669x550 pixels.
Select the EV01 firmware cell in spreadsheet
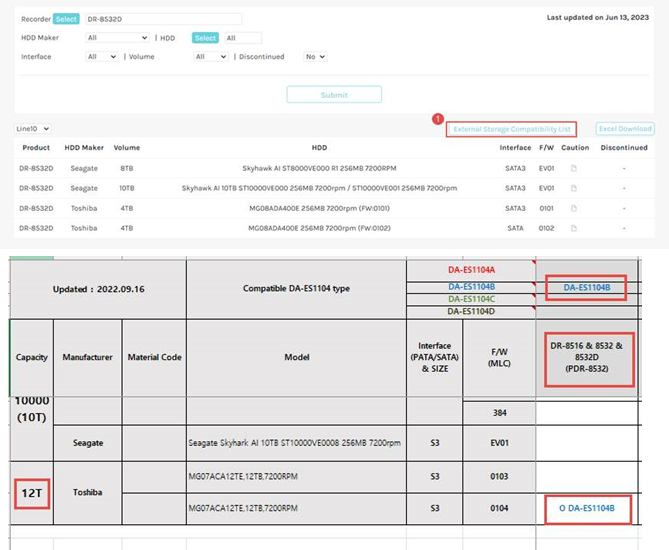[x=499, y=443]
